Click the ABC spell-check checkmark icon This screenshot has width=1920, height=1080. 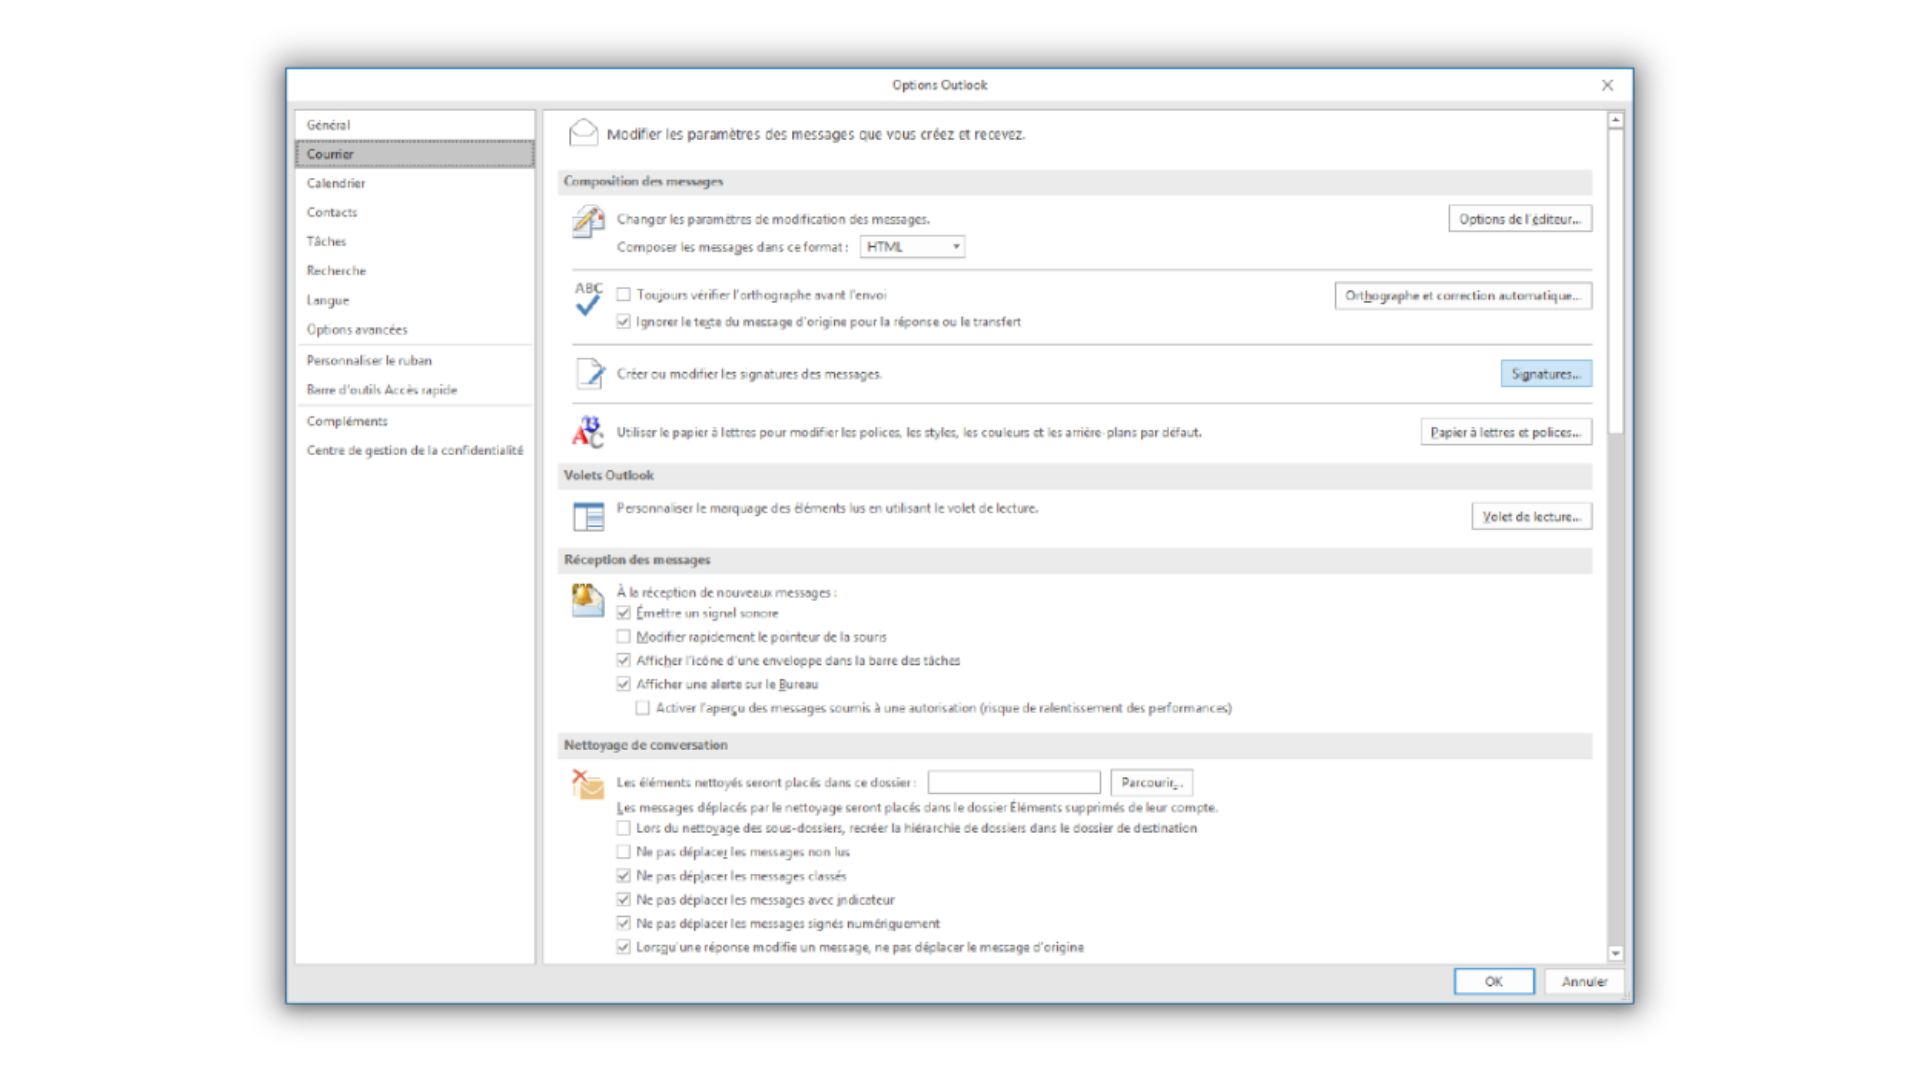point(588,298)
